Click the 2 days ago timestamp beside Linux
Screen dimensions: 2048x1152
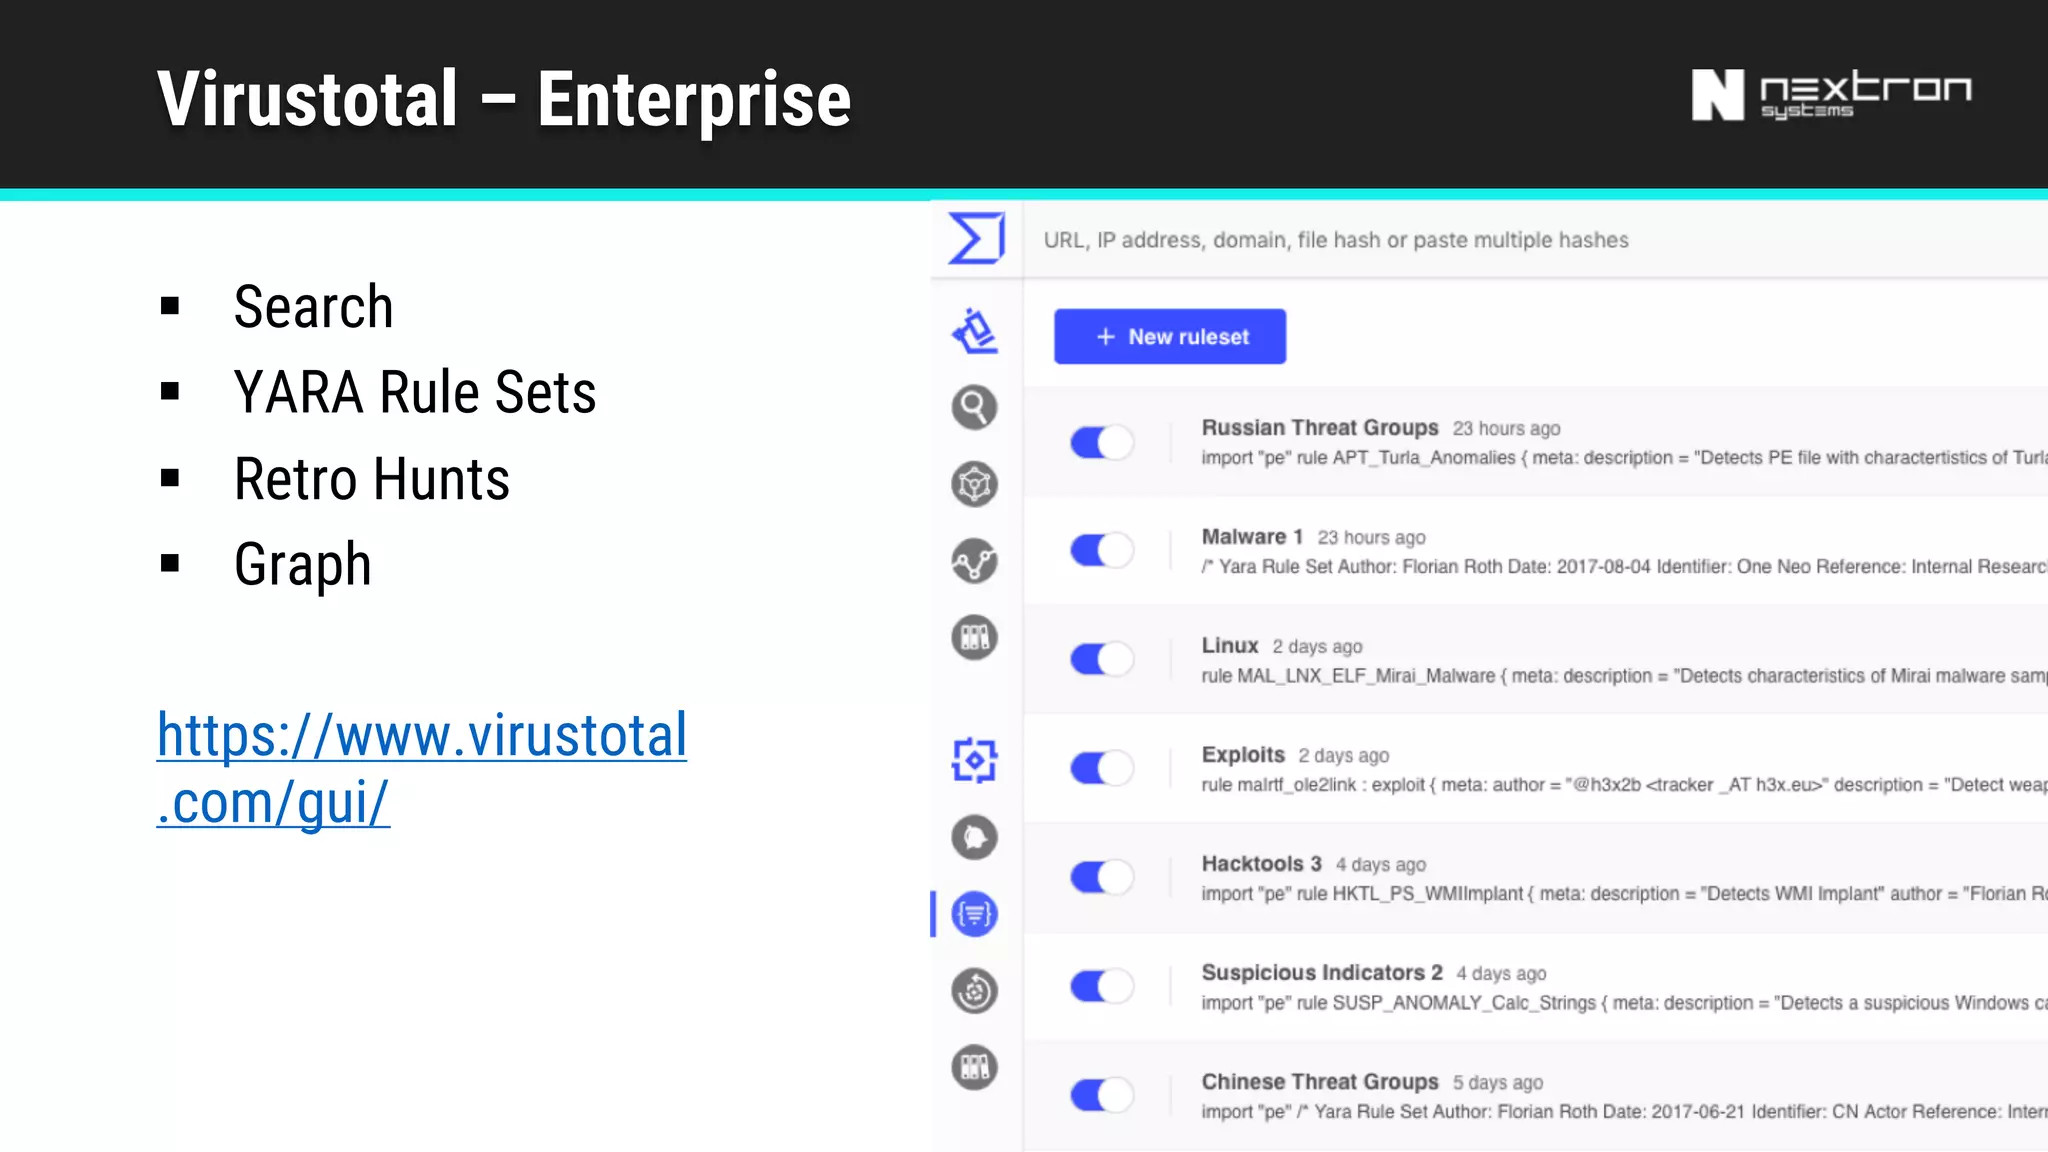coord(1317,647)
